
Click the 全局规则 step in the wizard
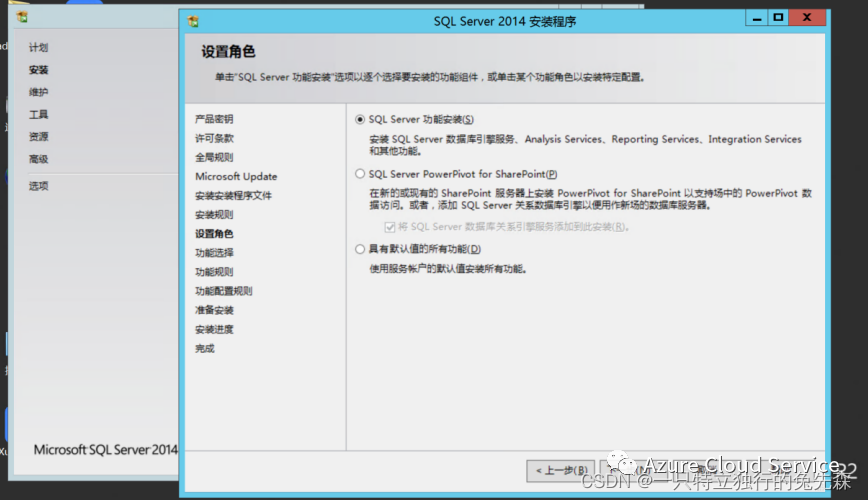(214, 157)
